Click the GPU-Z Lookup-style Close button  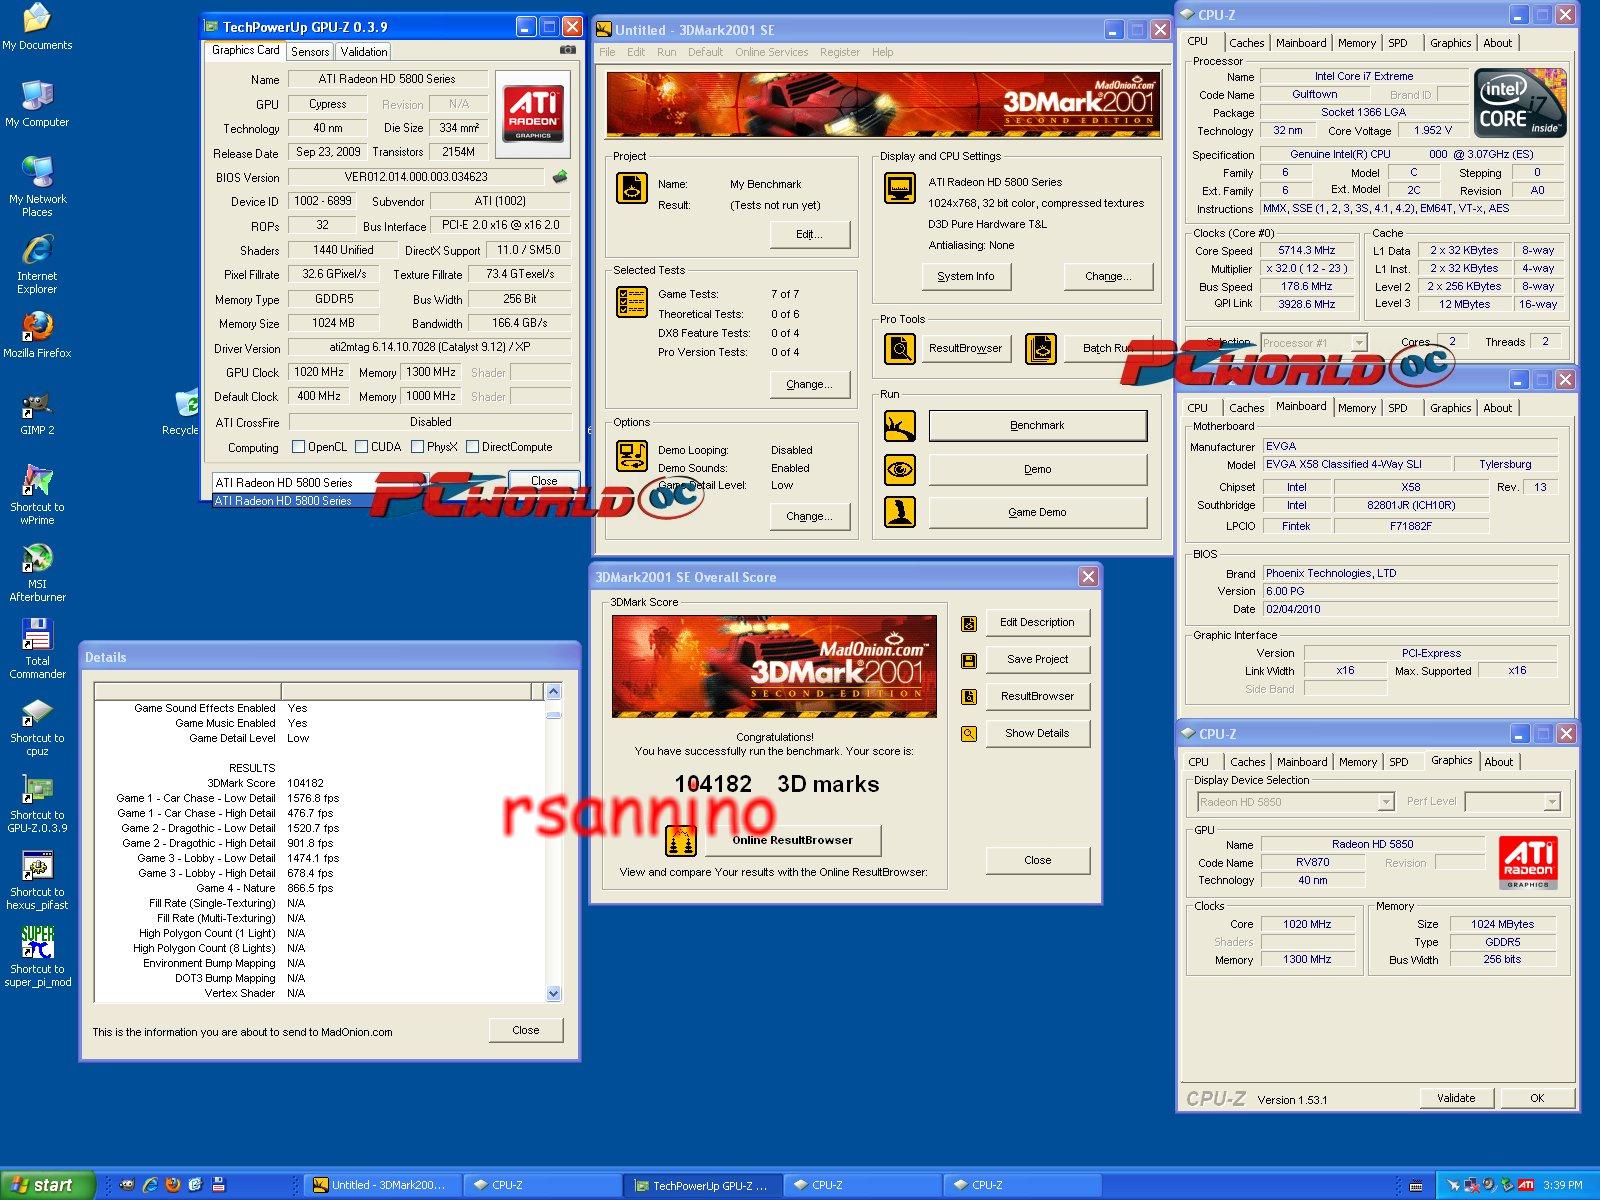pos(544,481)
